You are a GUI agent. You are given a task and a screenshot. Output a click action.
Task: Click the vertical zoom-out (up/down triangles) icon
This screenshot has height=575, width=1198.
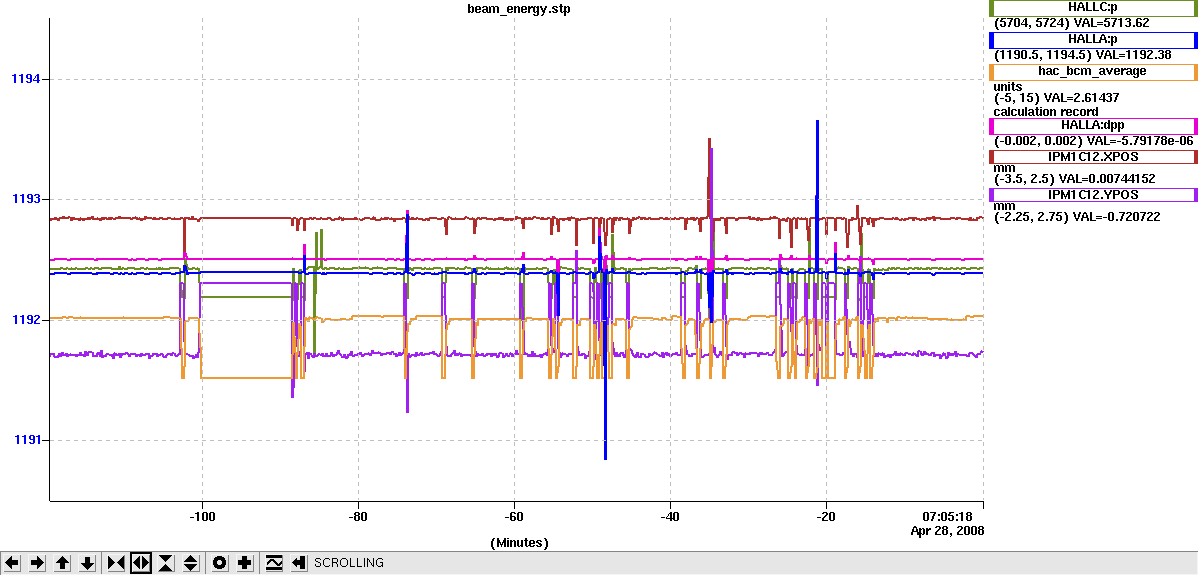191,563
